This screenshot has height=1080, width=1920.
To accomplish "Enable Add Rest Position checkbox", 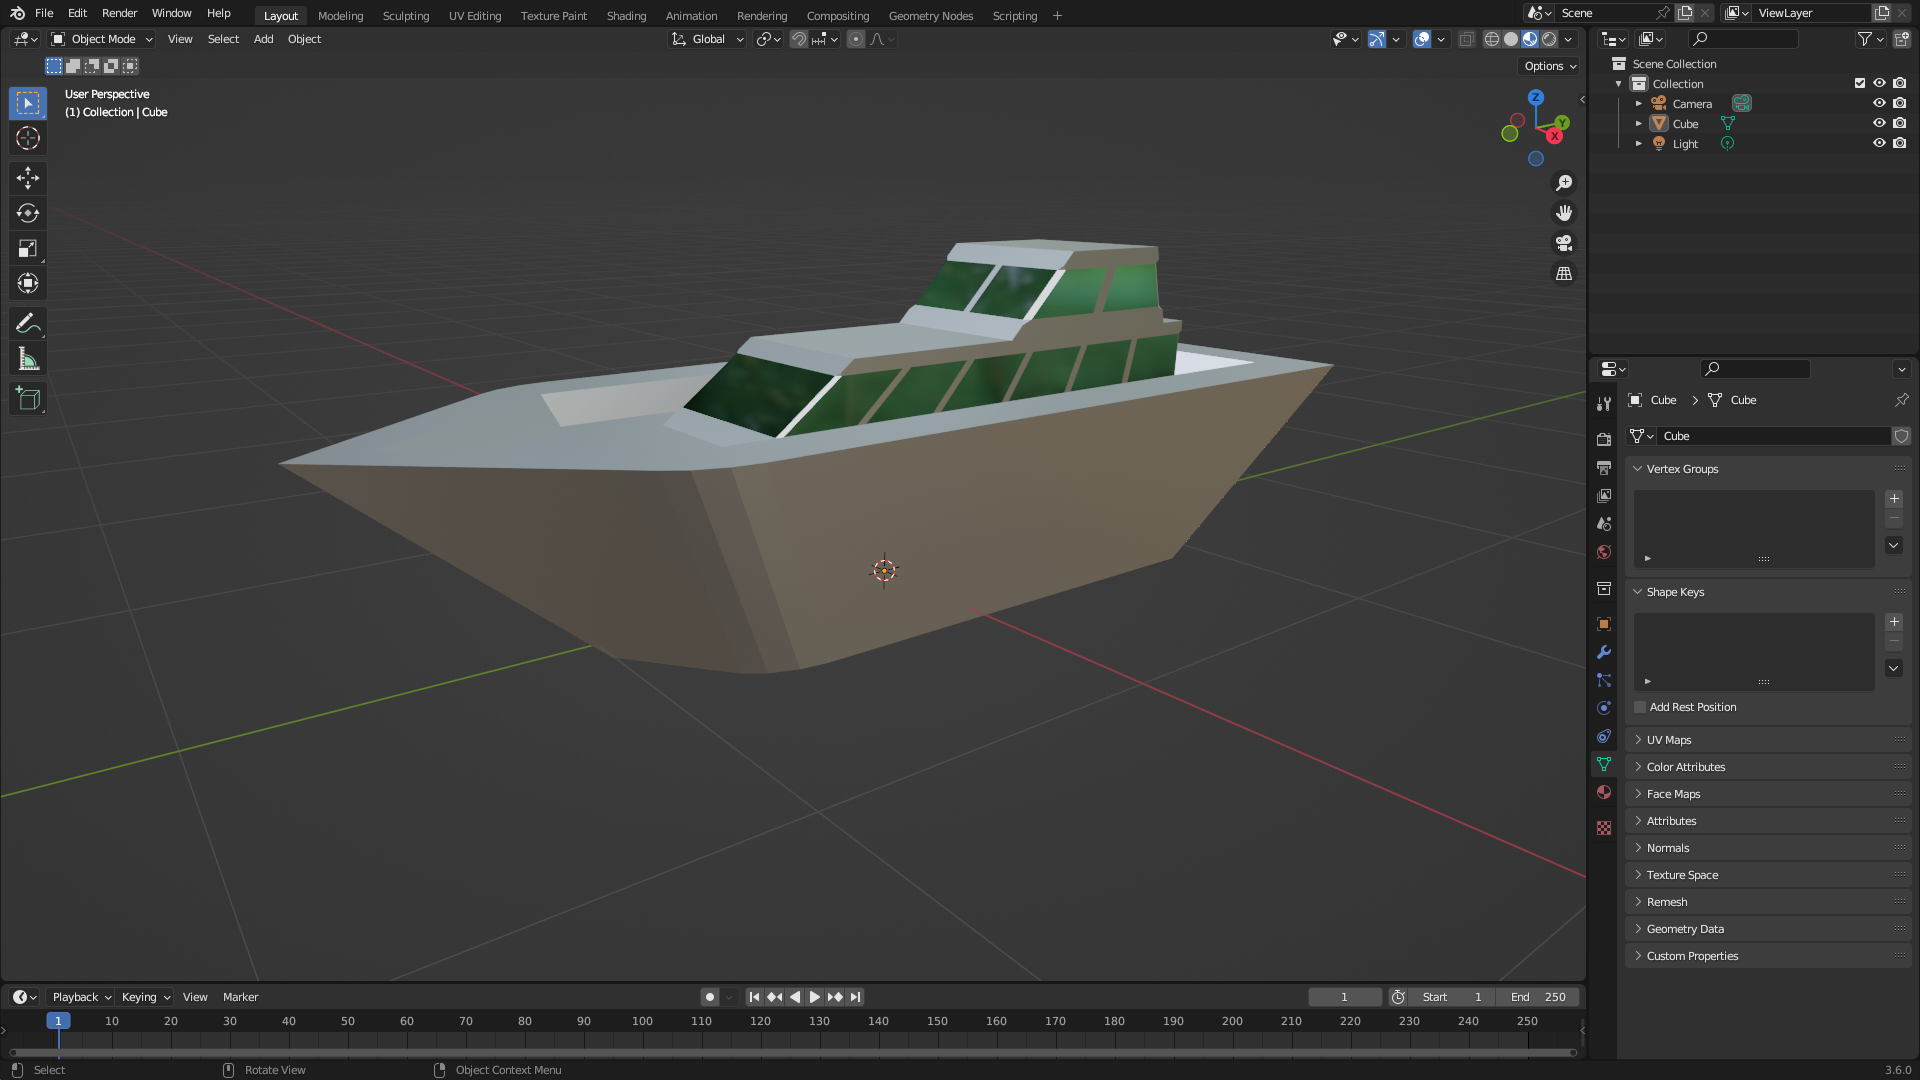I will [x=1640, y=707].
